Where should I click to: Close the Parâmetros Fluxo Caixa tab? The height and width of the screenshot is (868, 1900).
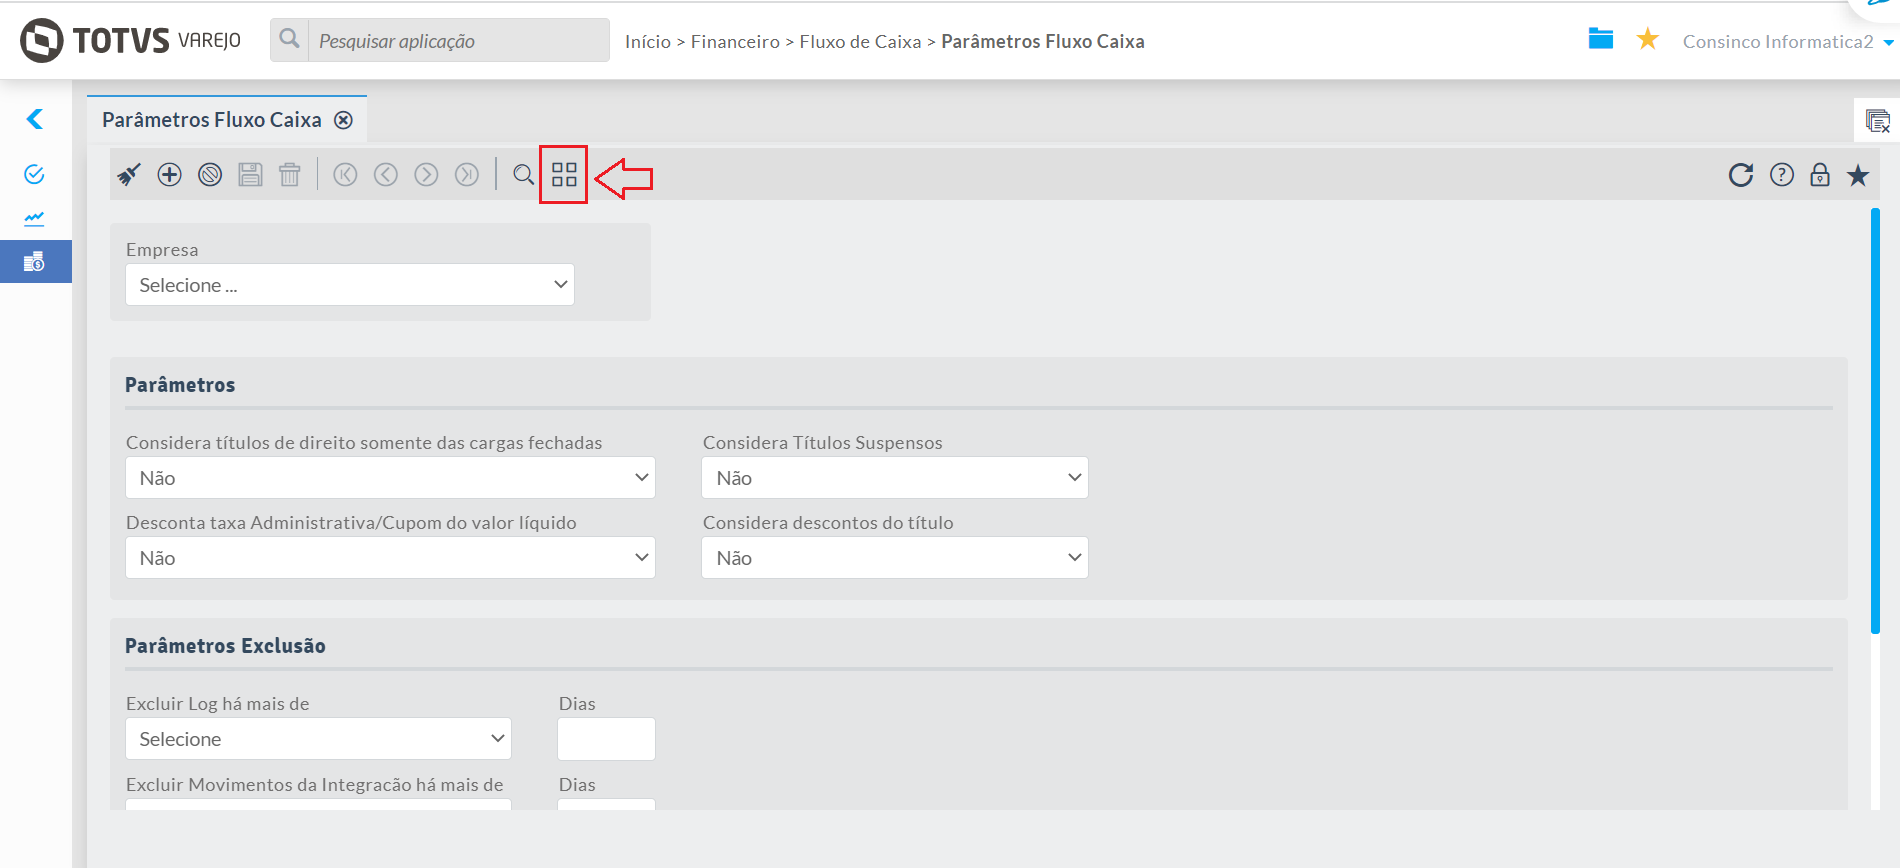[343, 120]
